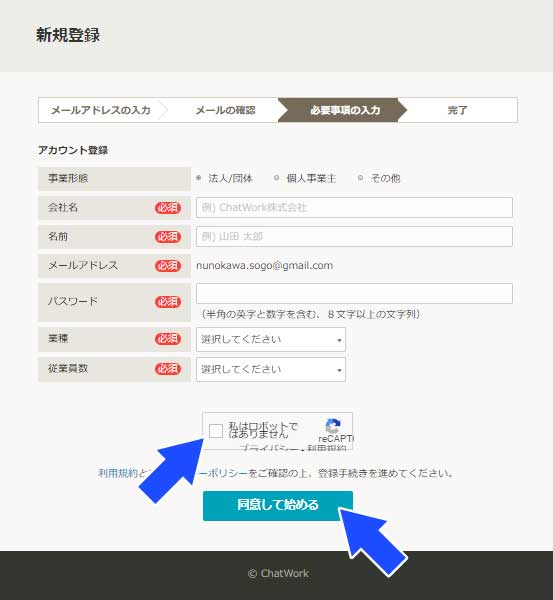The image size is (553, 600).
Task: Click the 必須 badge next to パスワード
Action: pos(168,302)
